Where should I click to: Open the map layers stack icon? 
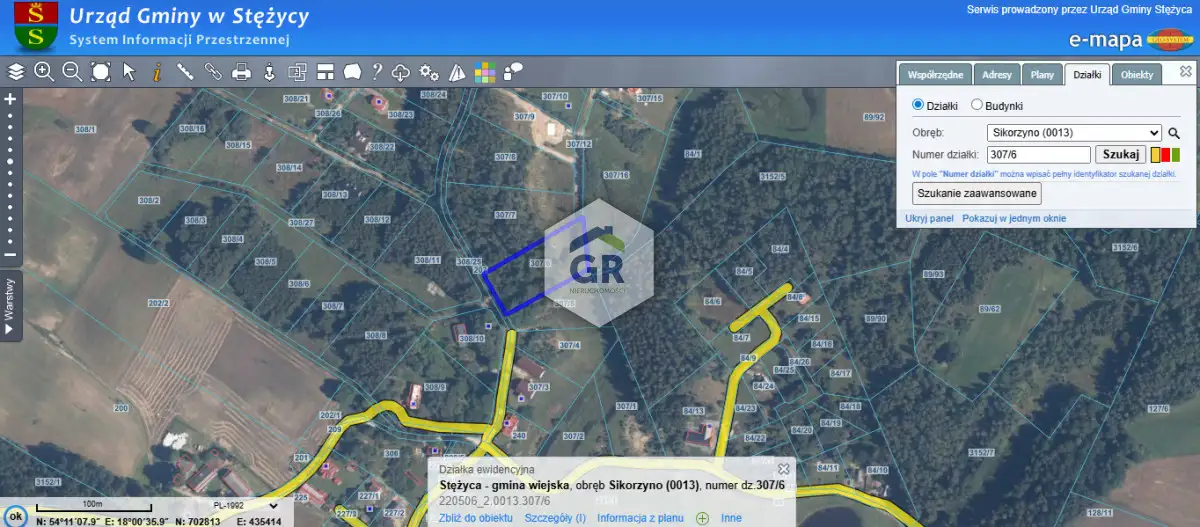pos(16,71)
